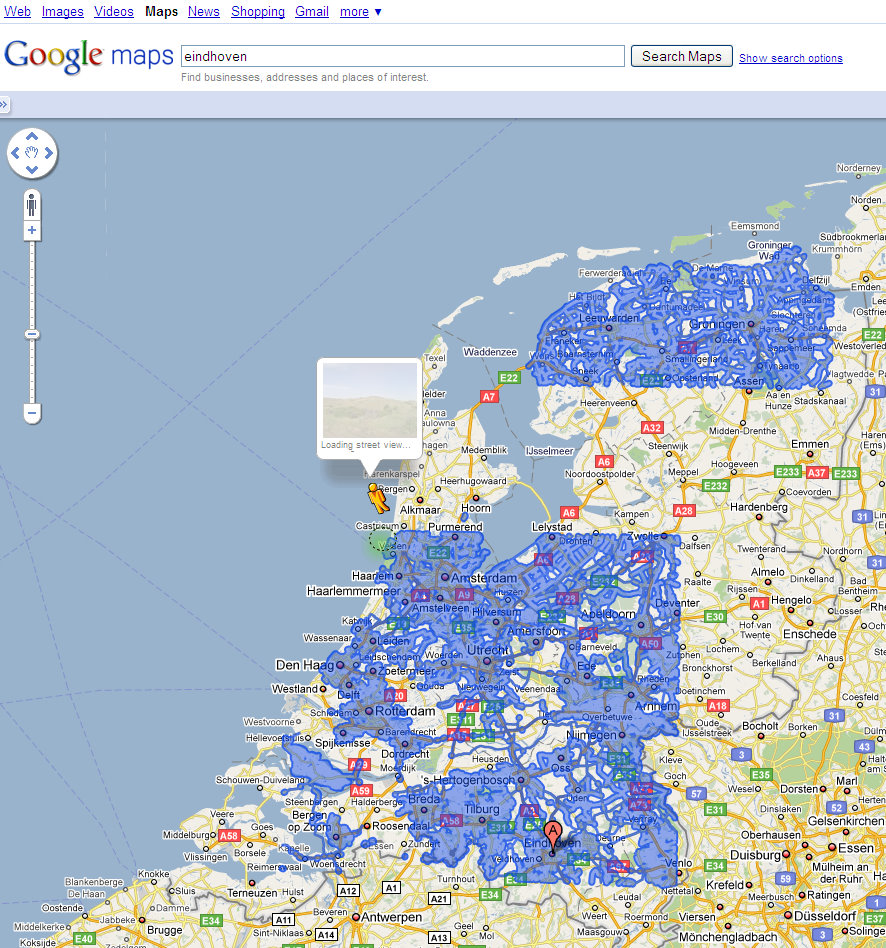Open the Web link
This screenshot has height=948, width=886.
[18, 11]
